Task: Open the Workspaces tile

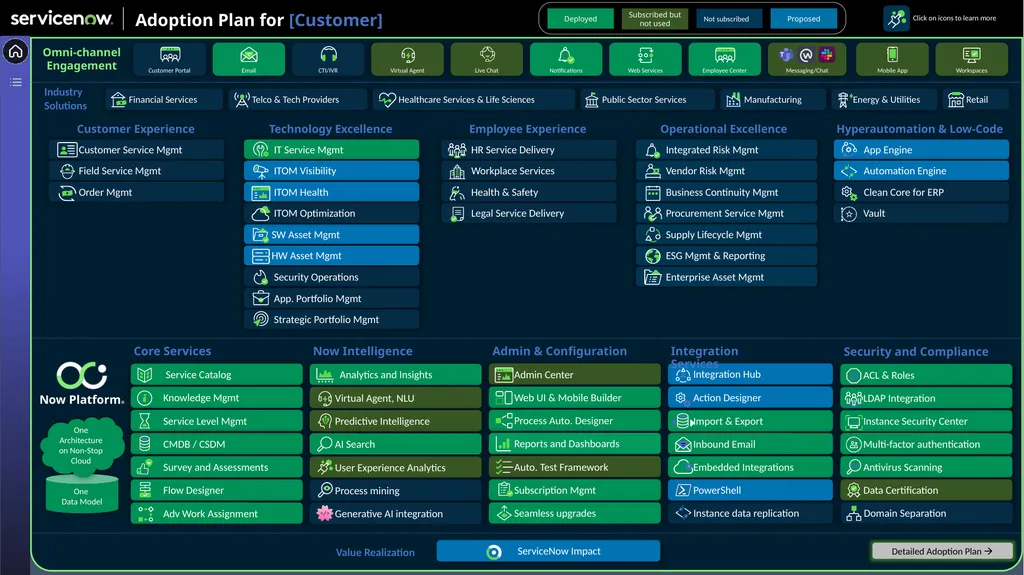Action: coord(972,59)
